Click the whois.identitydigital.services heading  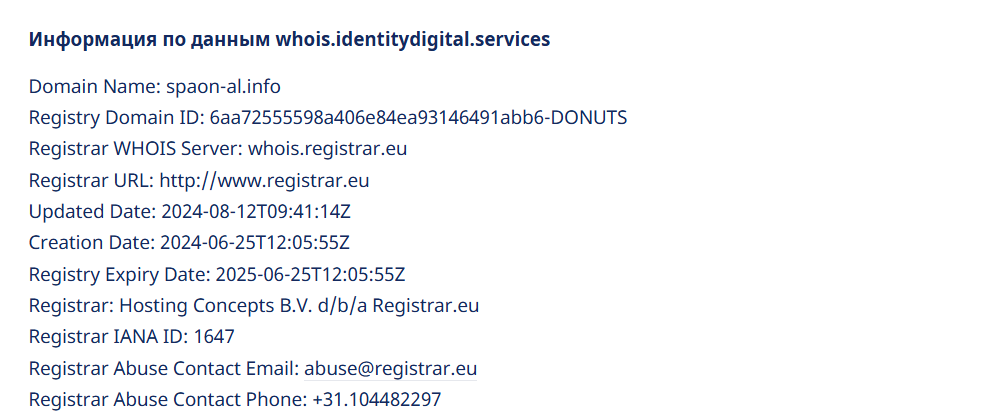289,40
